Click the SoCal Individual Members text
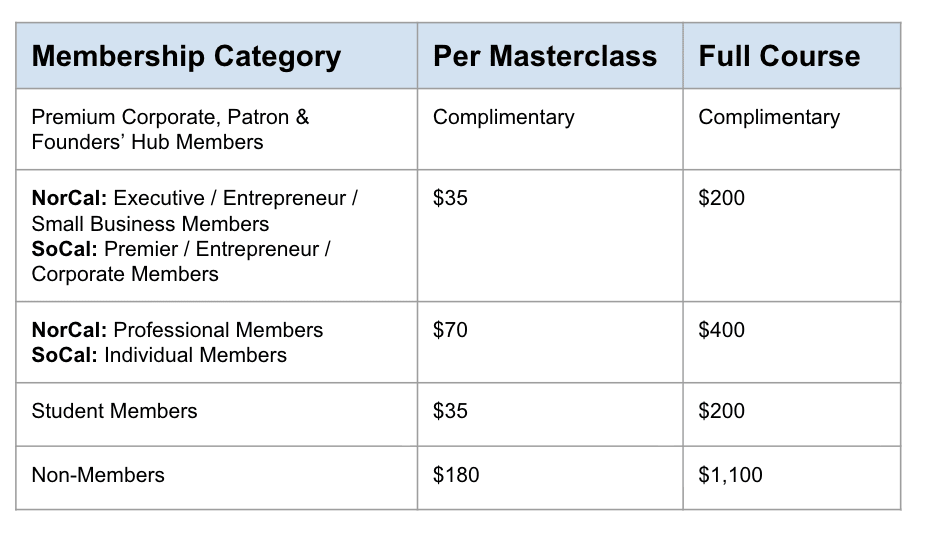The image size is (926, 534). pos(159,355)
